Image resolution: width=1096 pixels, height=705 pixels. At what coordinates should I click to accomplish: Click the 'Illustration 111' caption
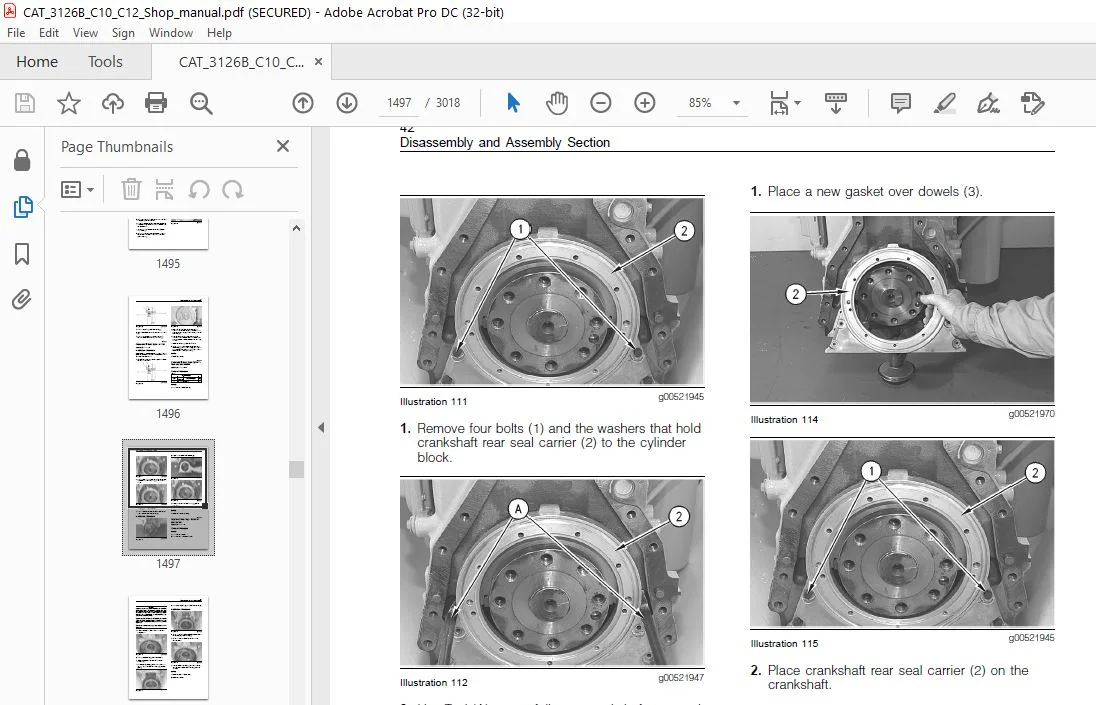tap(433, 402)
